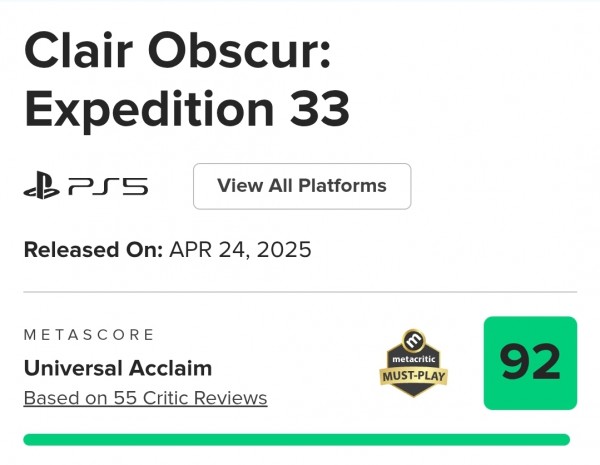Open the green 92 Metascore box

tap(530, 363)
